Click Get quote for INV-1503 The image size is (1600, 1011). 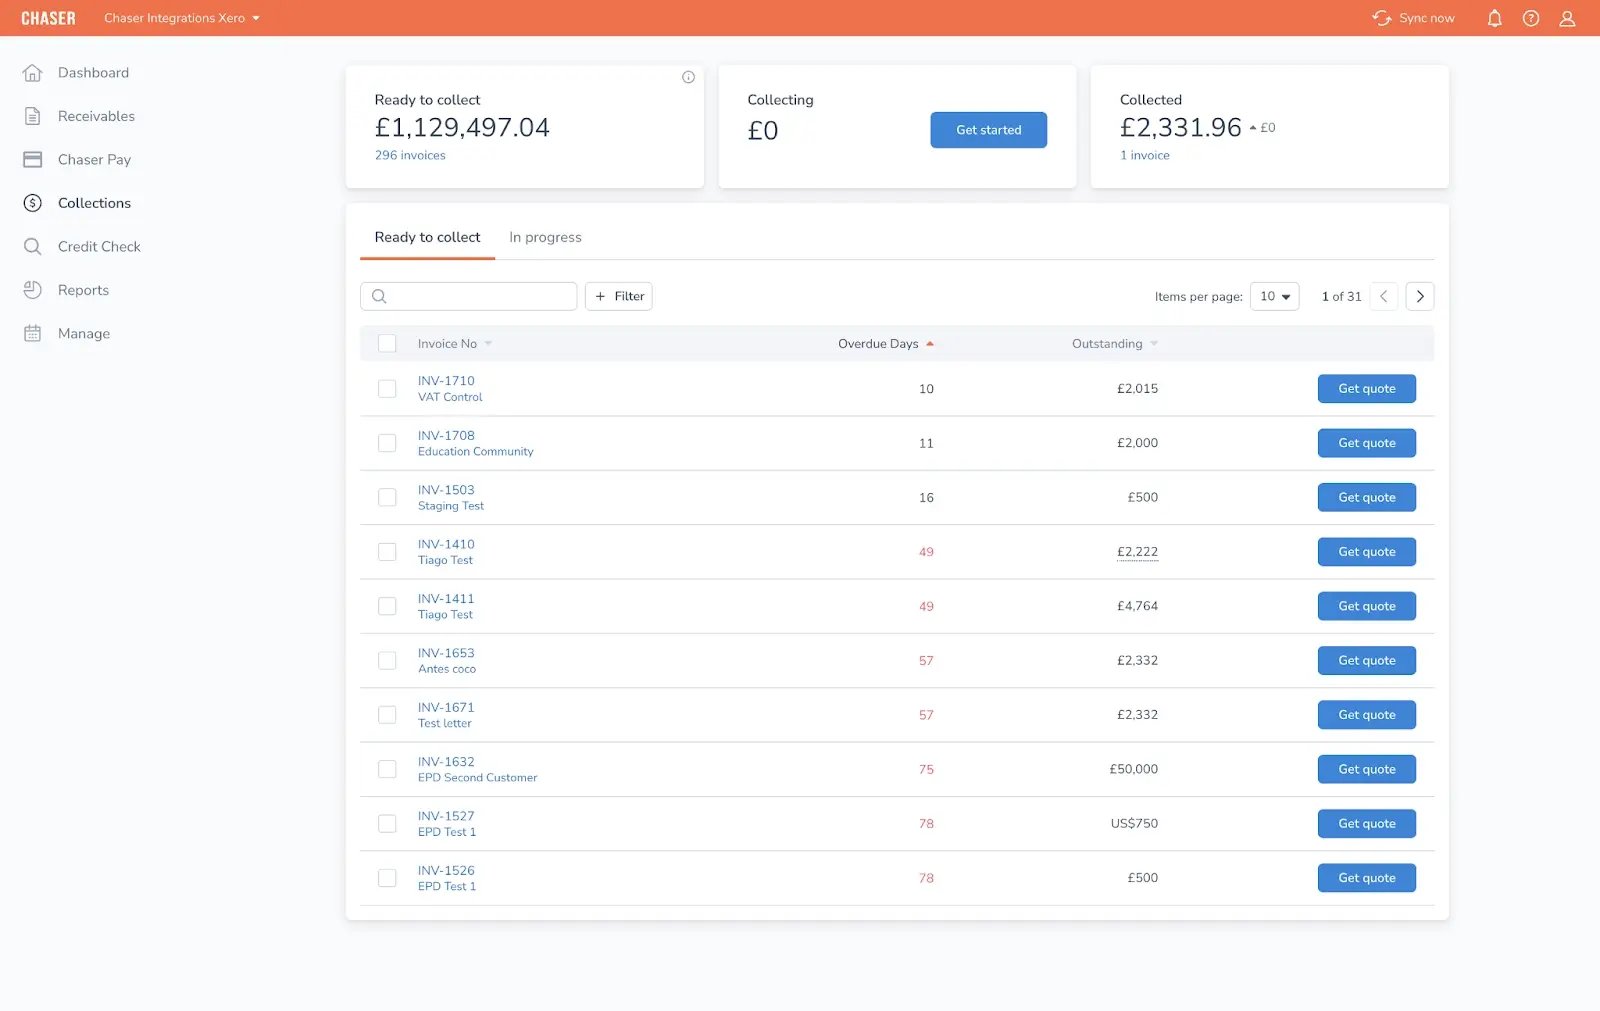point(1366,497)
